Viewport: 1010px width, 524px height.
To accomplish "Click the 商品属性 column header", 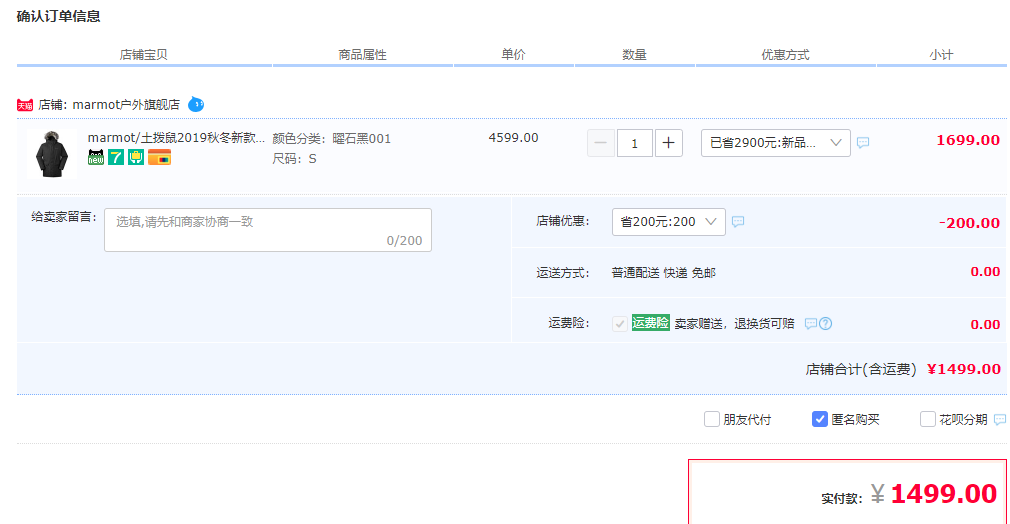I will pyautogui.click(x=362, y=55).
